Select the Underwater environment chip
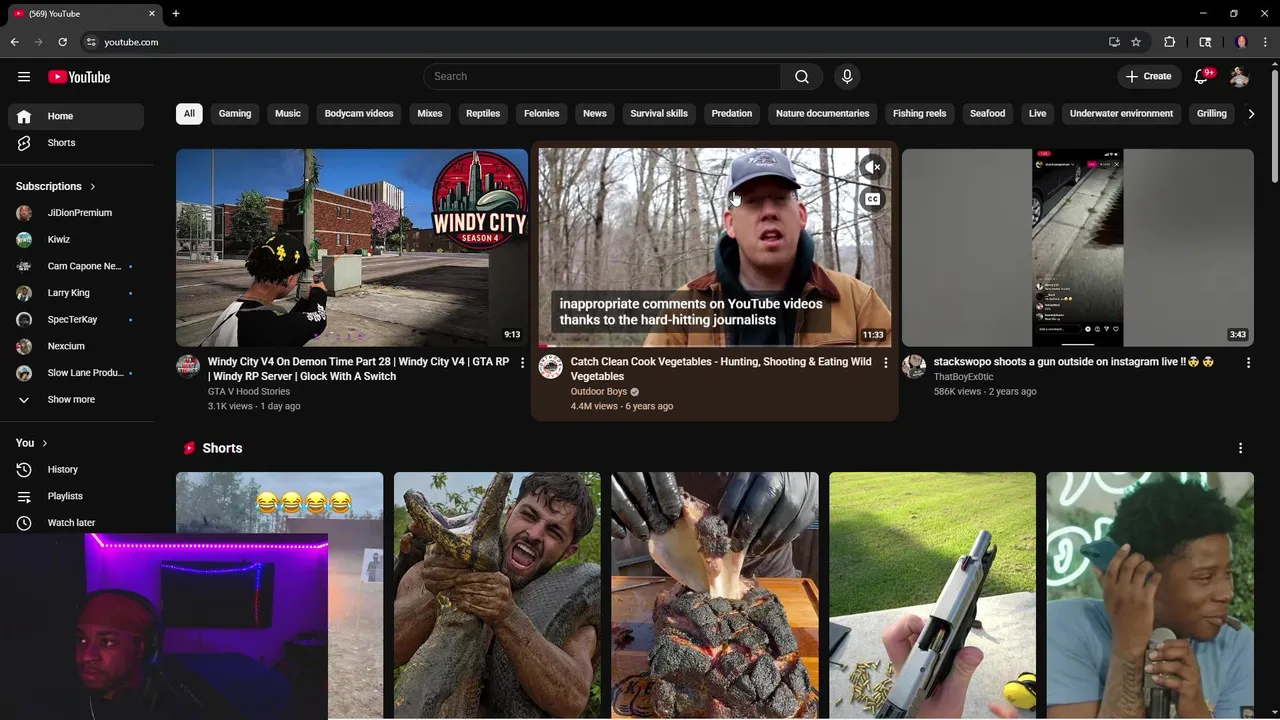Image resolution: width=1280 pixels, height=720 pixels. (1121, 114)
